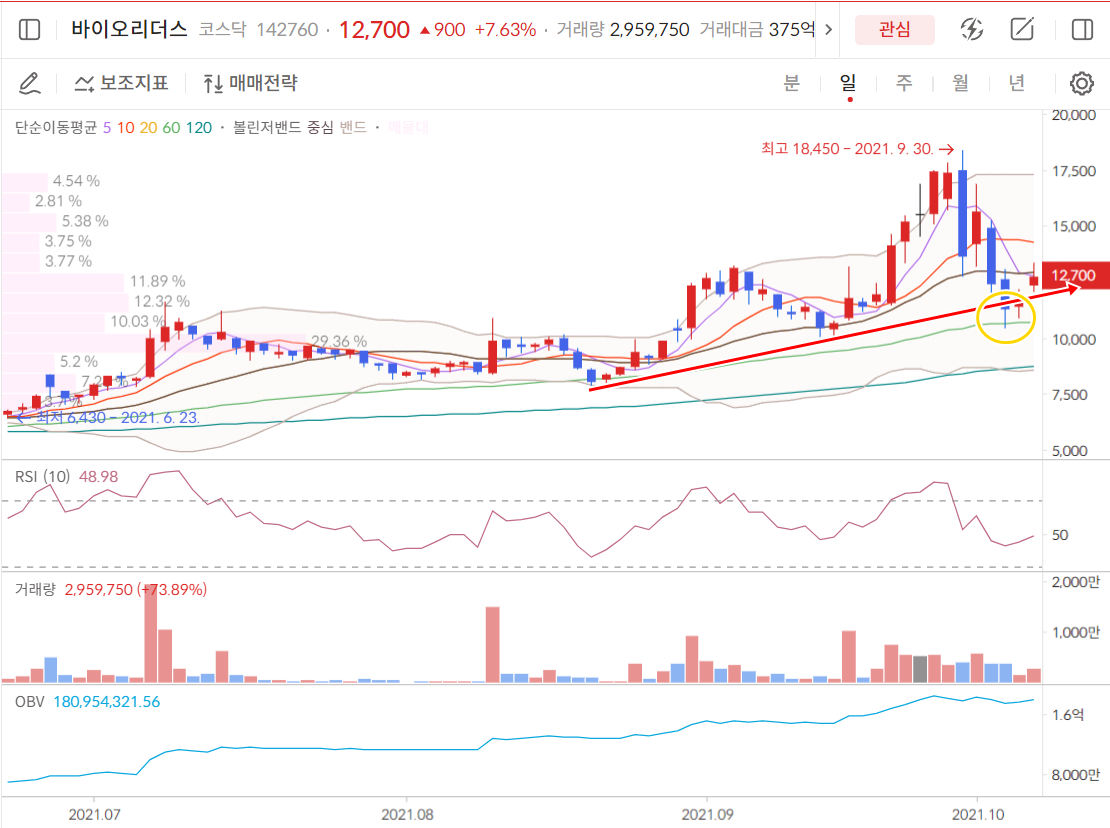Toggle the right side panel icon

1082,30
